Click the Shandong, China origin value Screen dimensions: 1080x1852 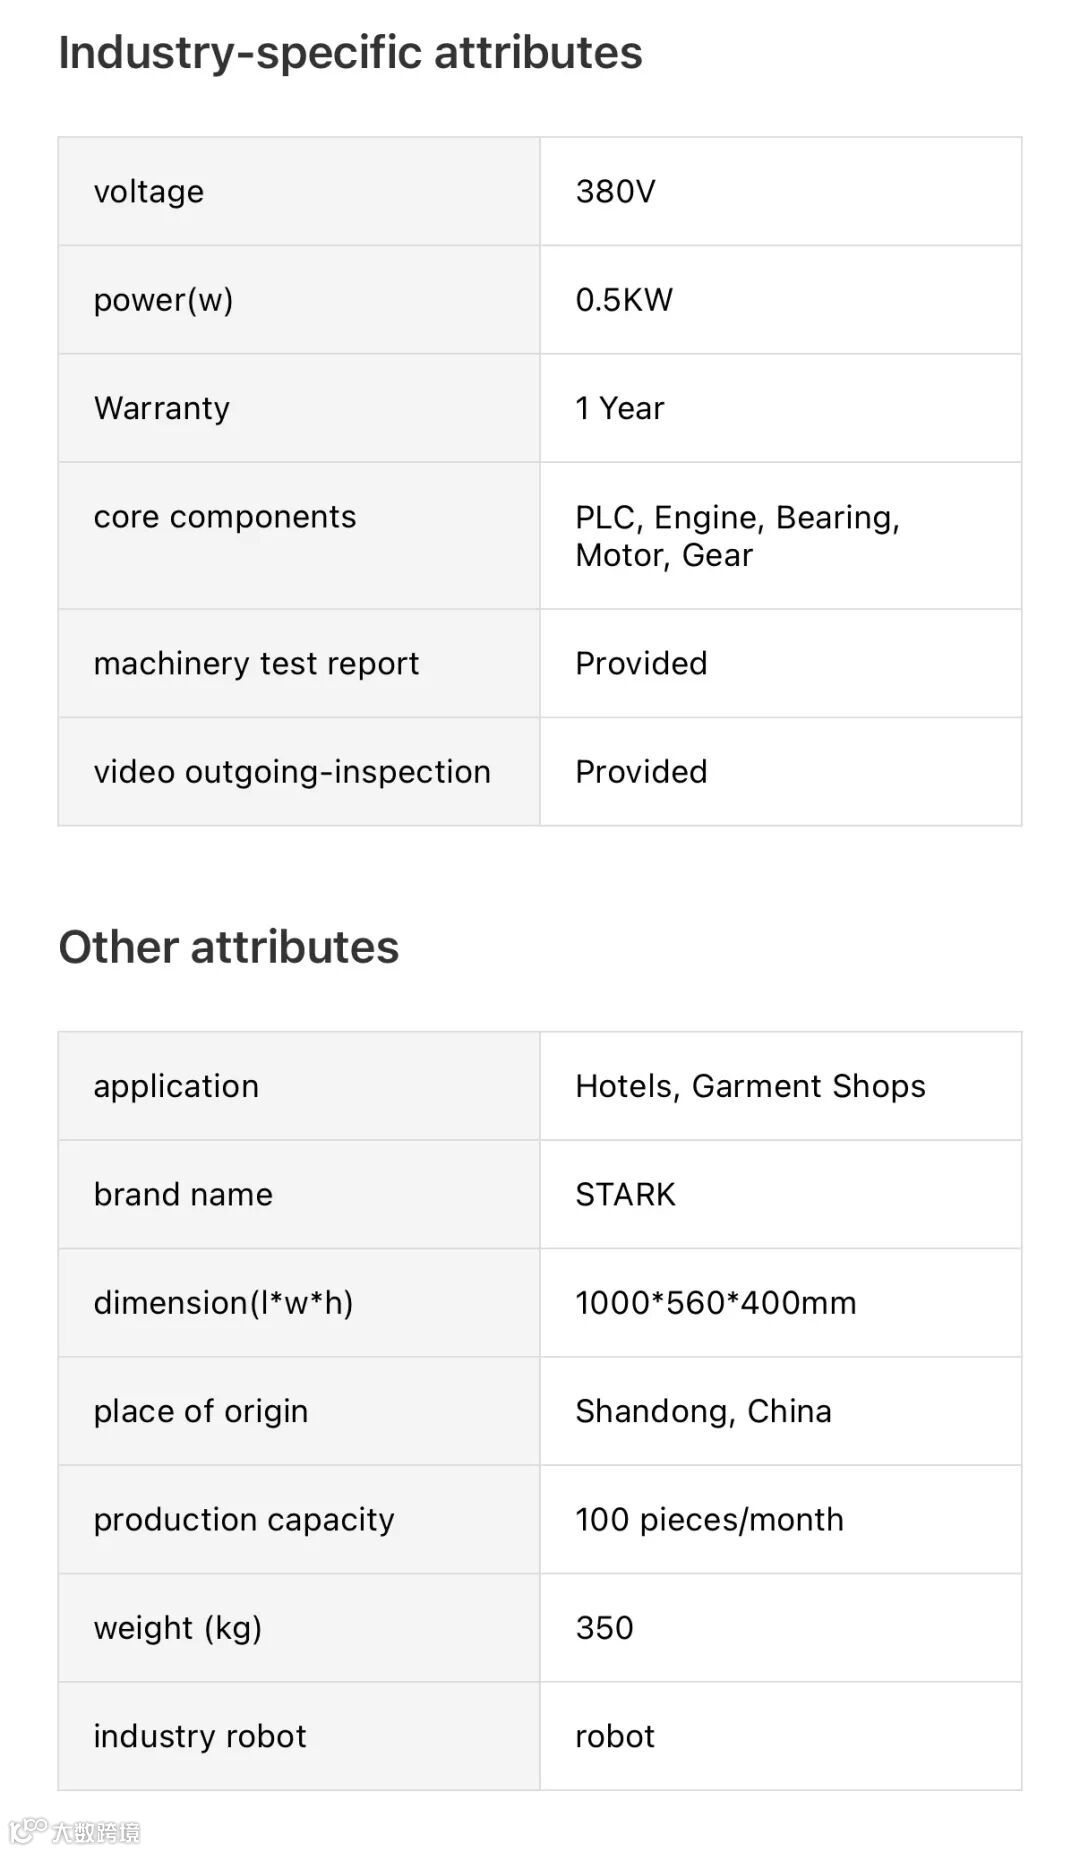tap(704, 1411)
